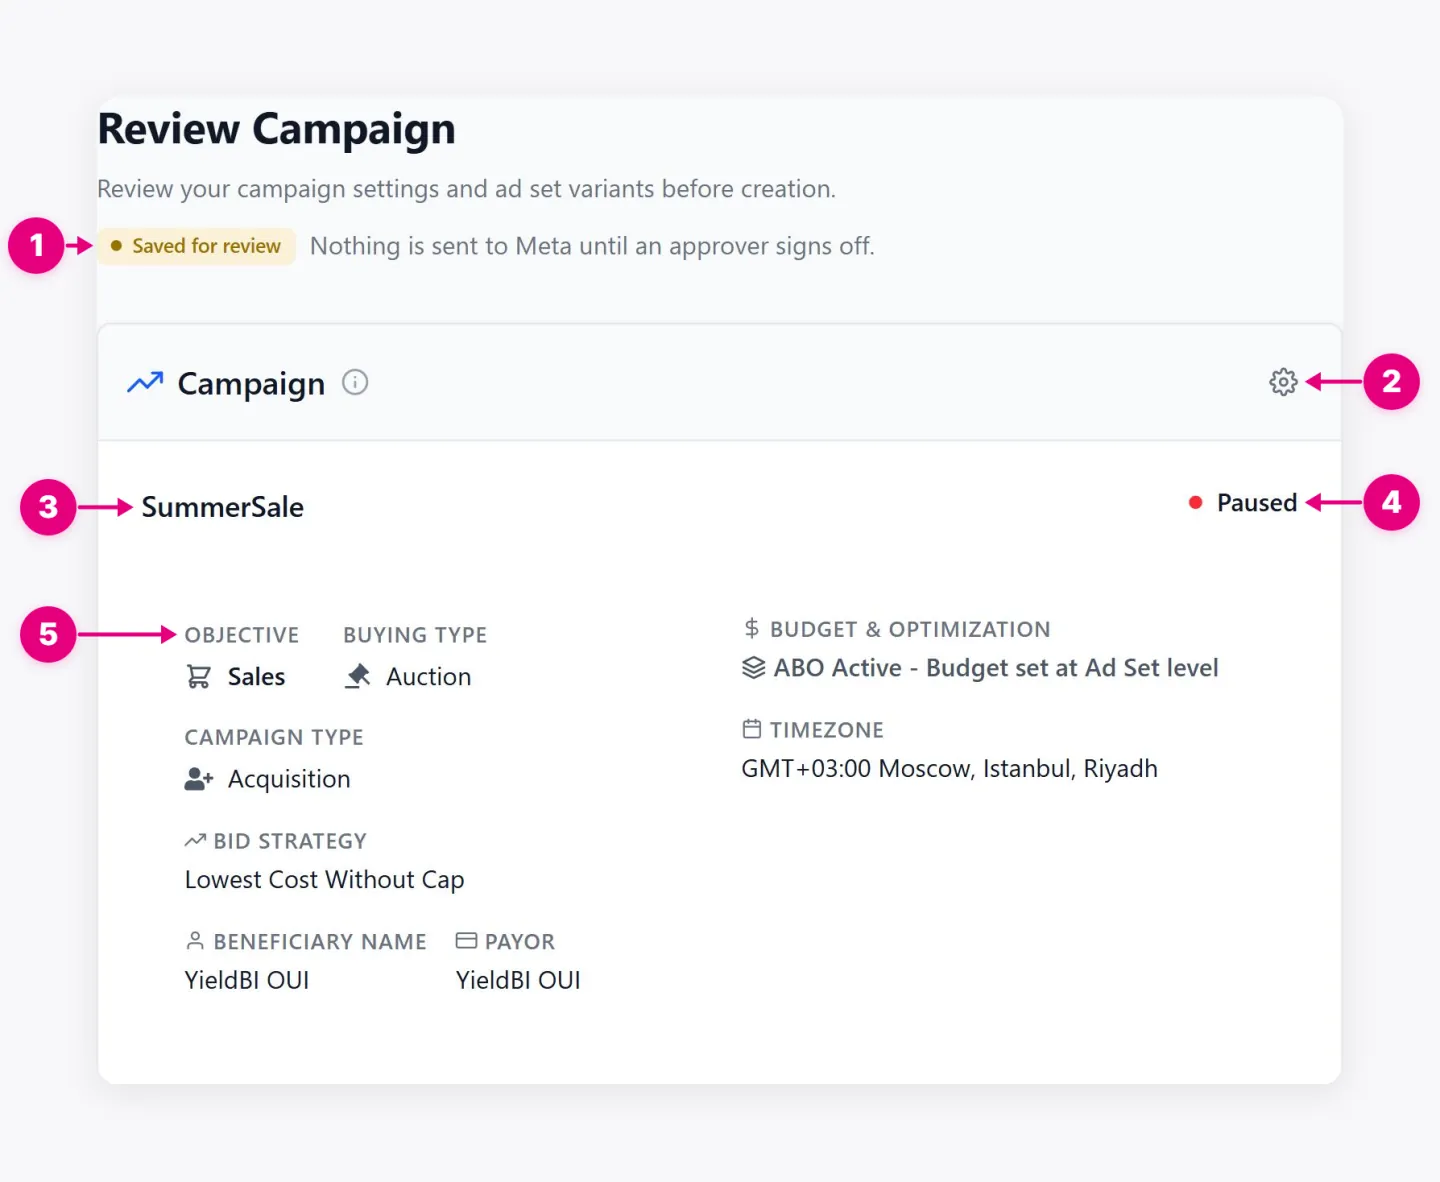Click the OBJECTIVE field label

click(242, 635)
